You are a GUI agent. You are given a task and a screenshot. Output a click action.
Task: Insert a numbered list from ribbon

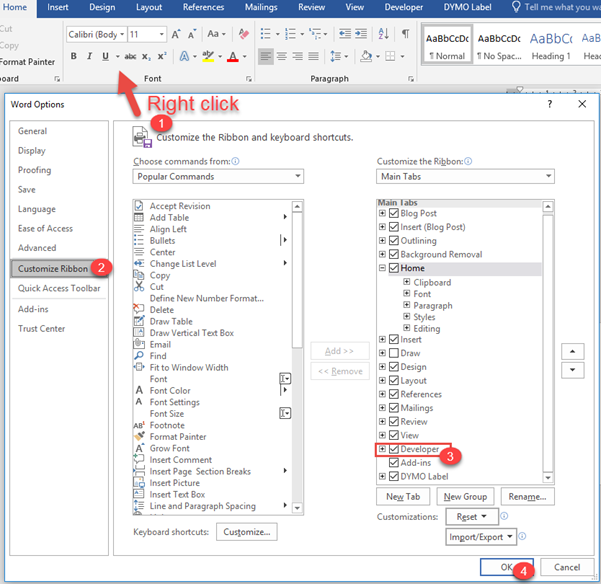[291, 34]
